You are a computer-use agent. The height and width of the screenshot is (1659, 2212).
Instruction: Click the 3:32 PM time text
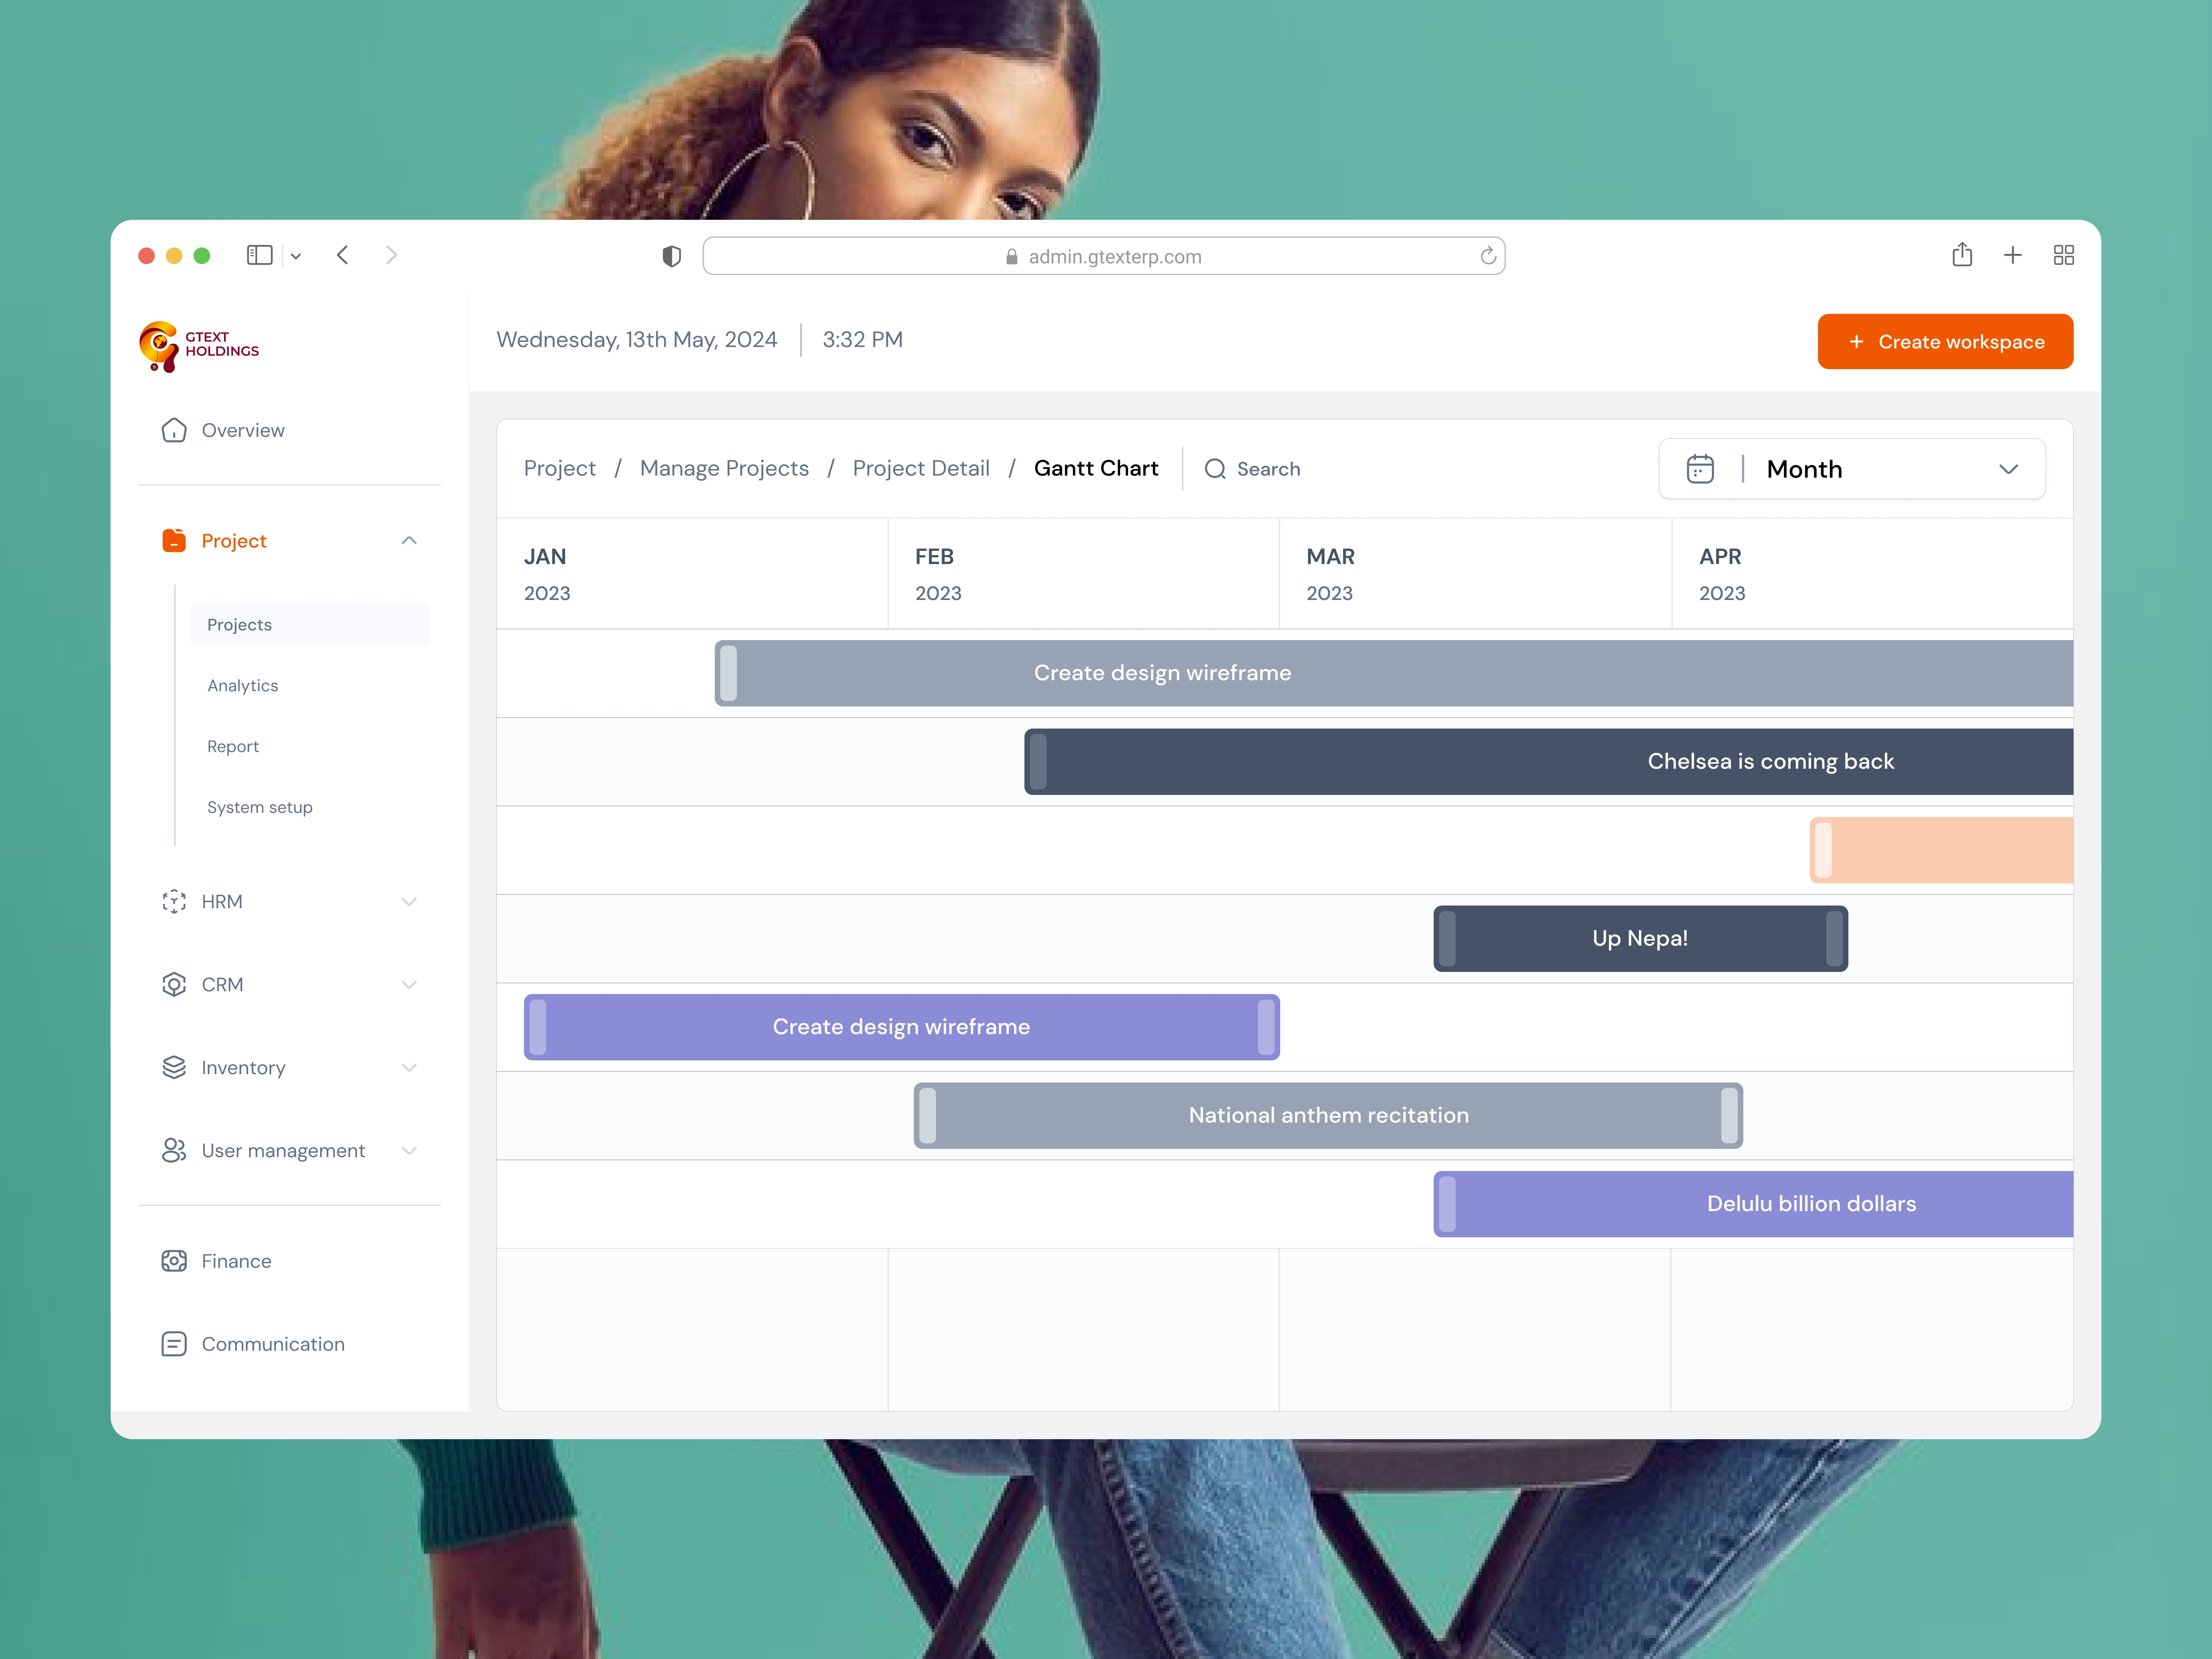(863, 340)
